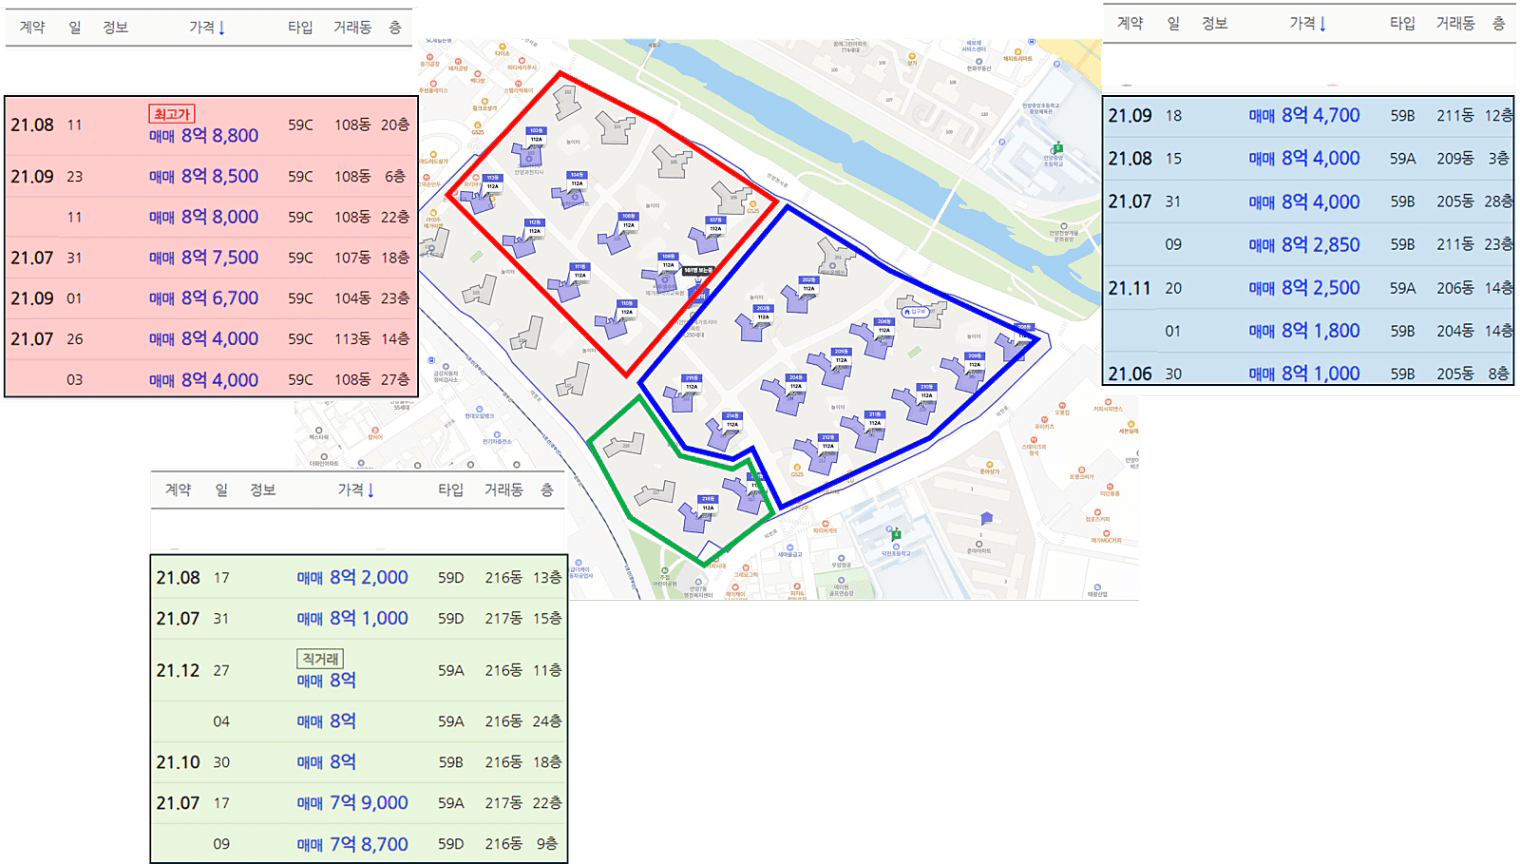
Task: Select 8억 4,000 row for 113동 14층
Action: 211,339
